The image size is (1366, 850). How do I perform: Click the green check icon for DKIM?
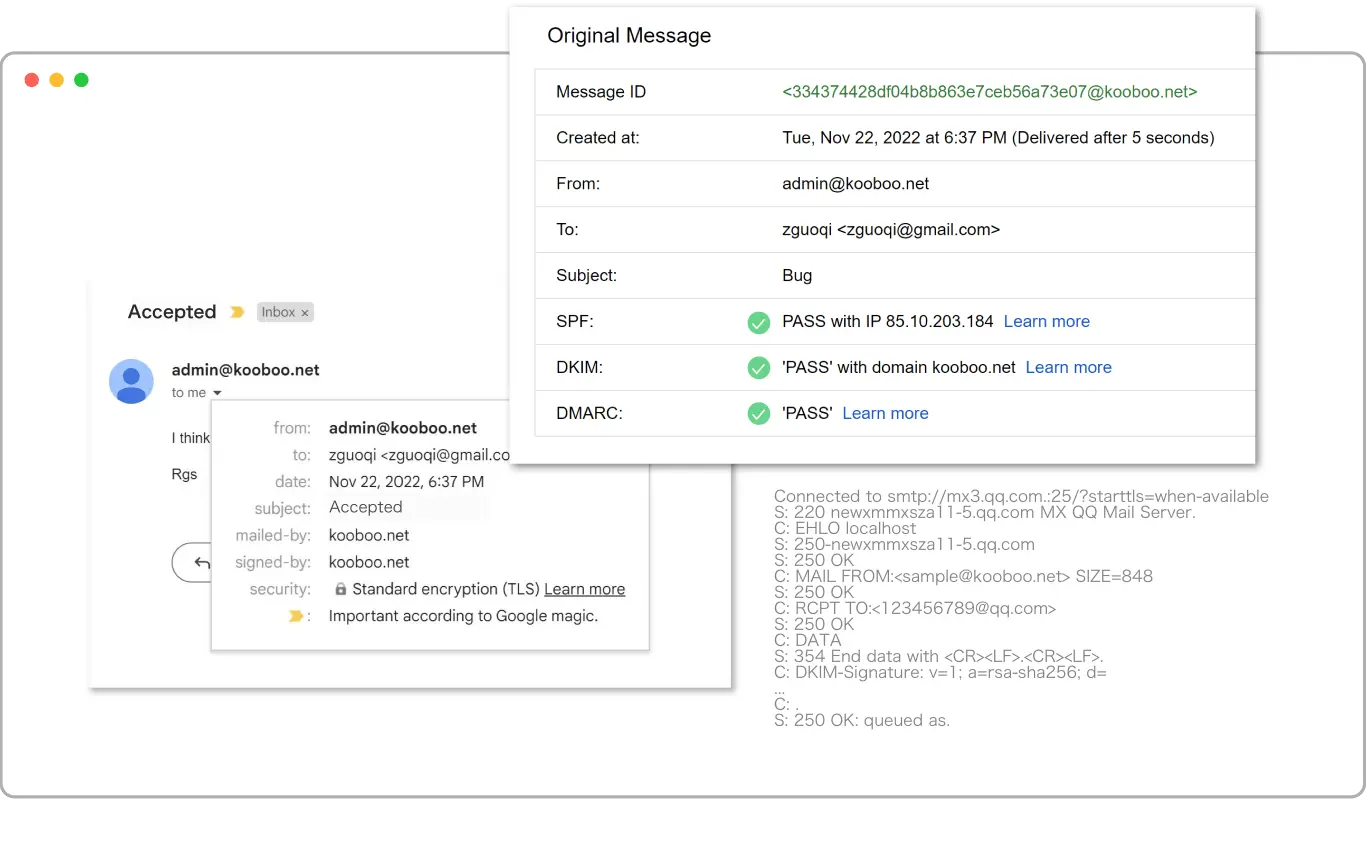[x=758, y=368]
